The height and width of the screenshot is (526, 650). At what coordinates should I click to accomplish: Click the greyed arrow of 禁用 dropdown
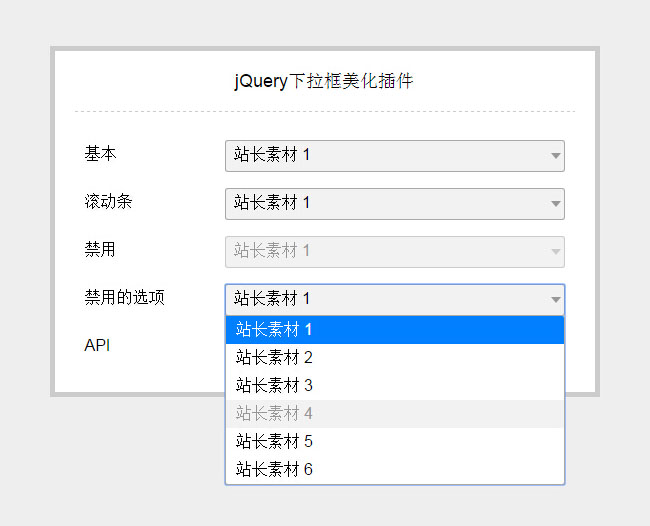point(555,252)
